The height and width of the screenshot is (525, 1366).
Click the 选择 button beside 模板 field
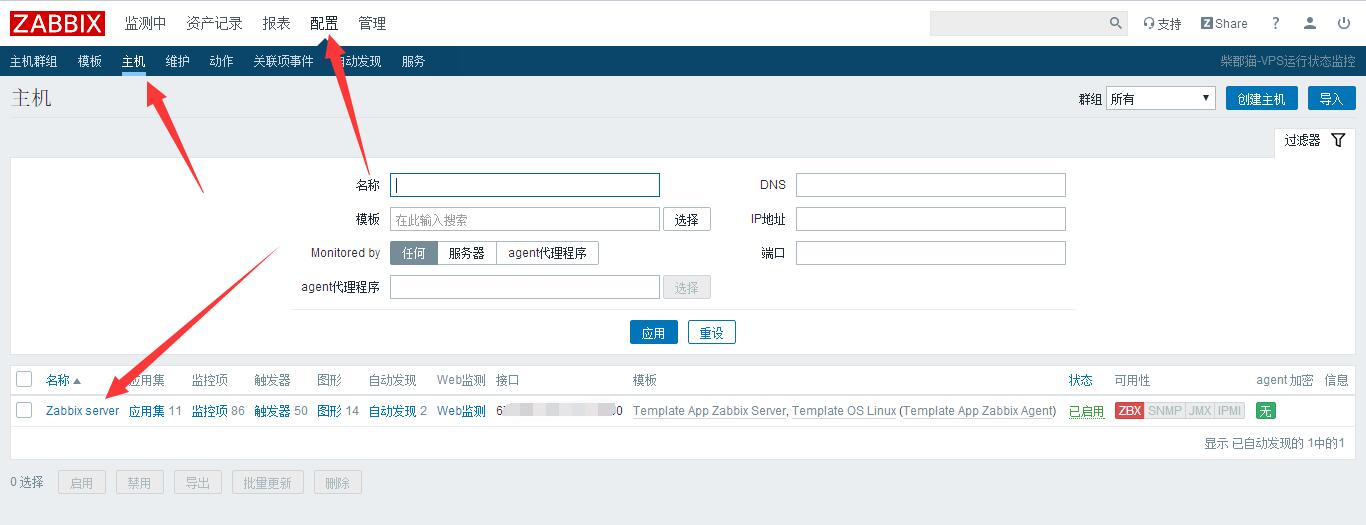click(x=686, y=219)
